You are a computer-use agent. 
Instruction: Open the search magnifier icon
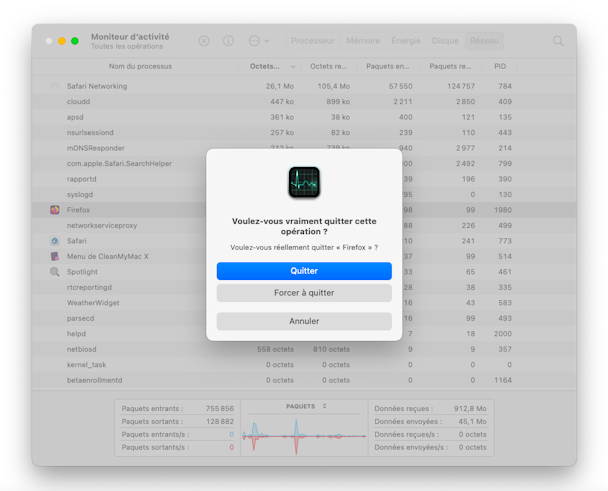pos(558,41)
